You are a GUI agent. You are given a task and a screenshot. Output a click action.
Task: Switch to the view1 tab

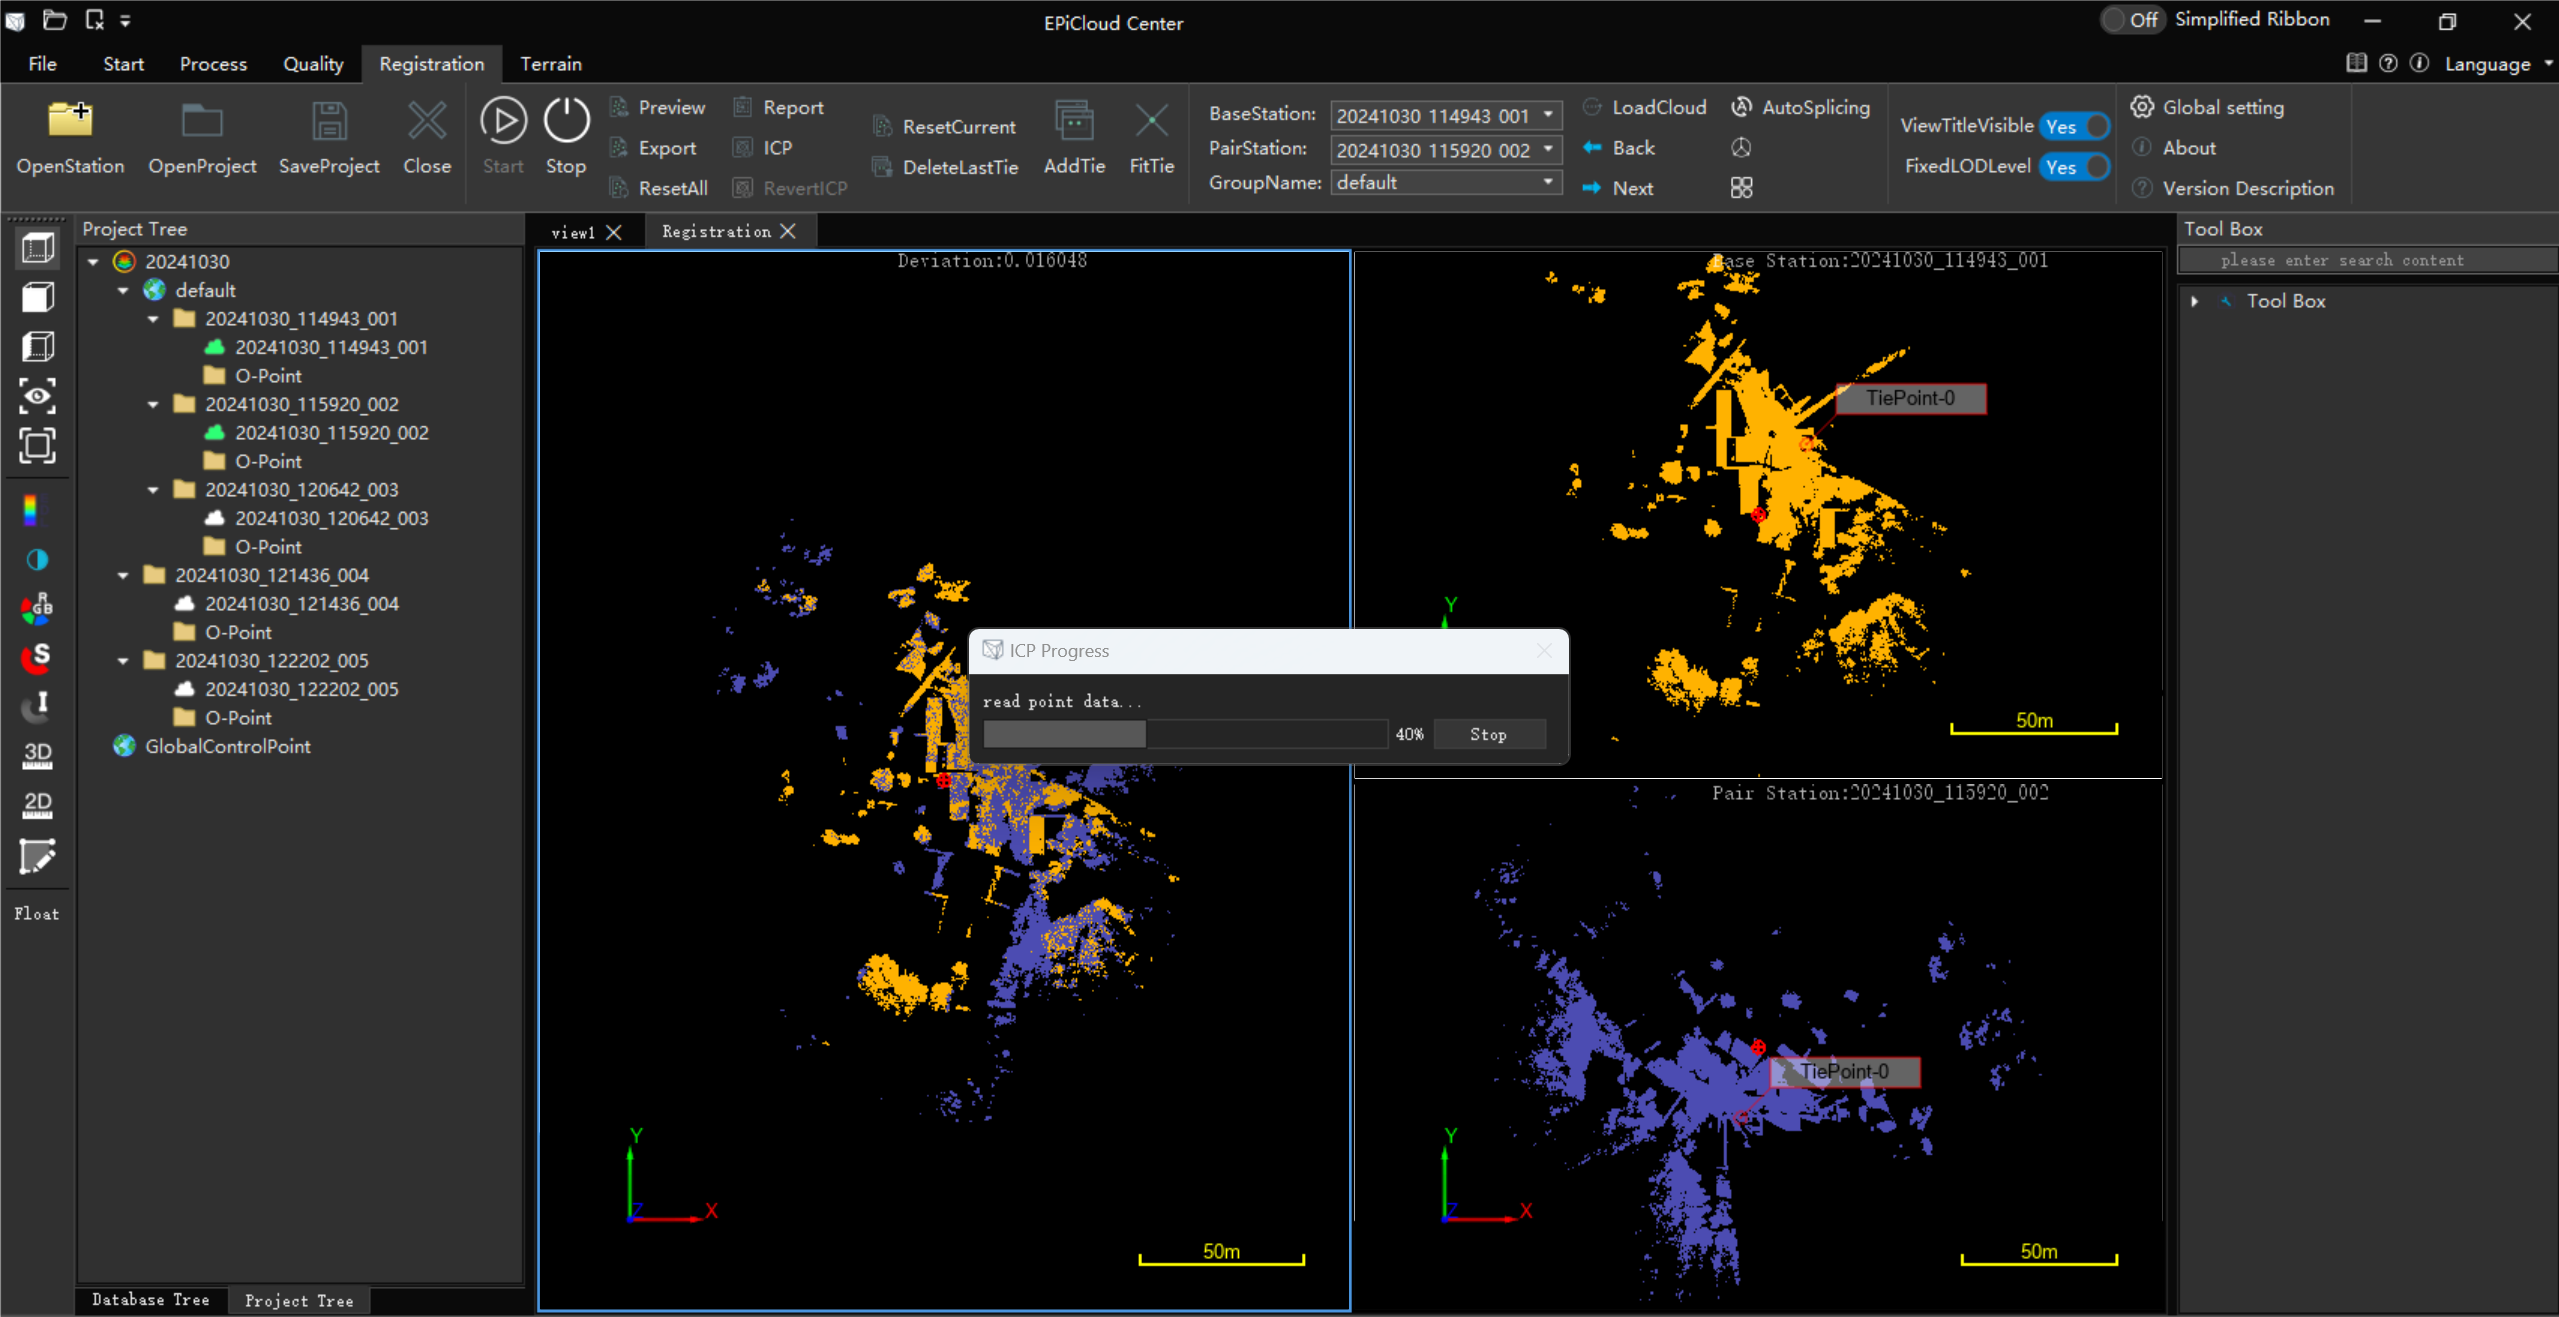coord(573,232)
